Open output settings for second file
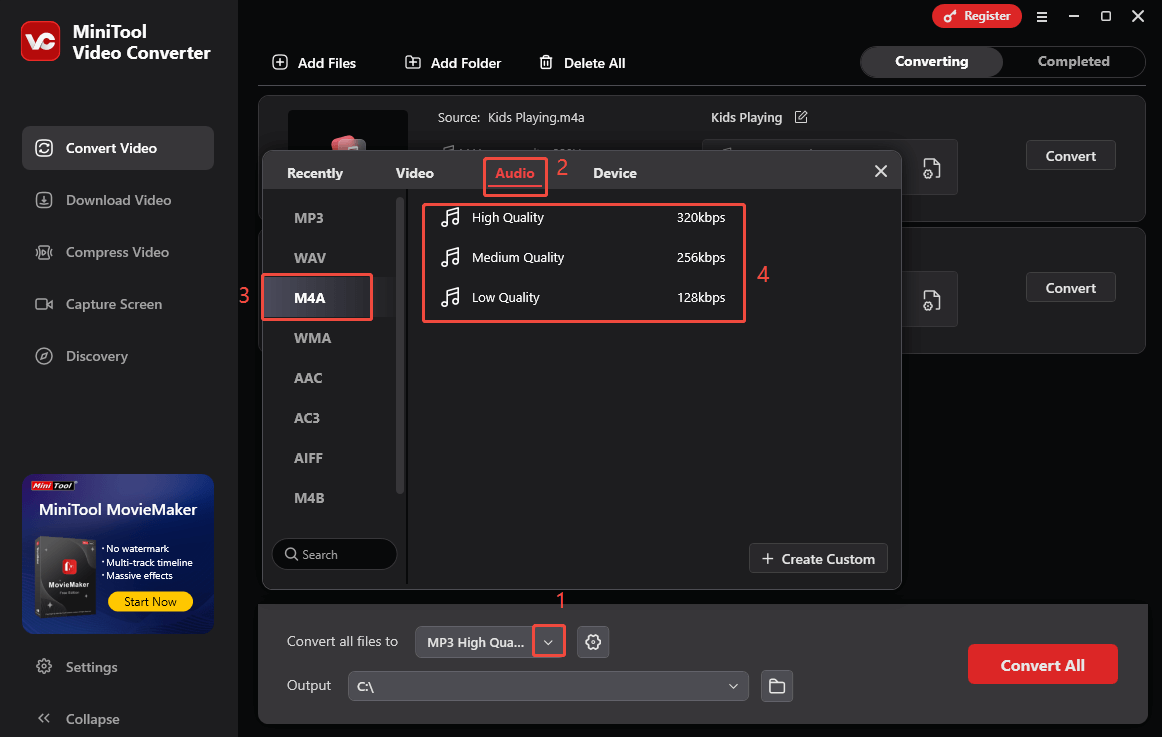1162x737 pixels. 932,301
